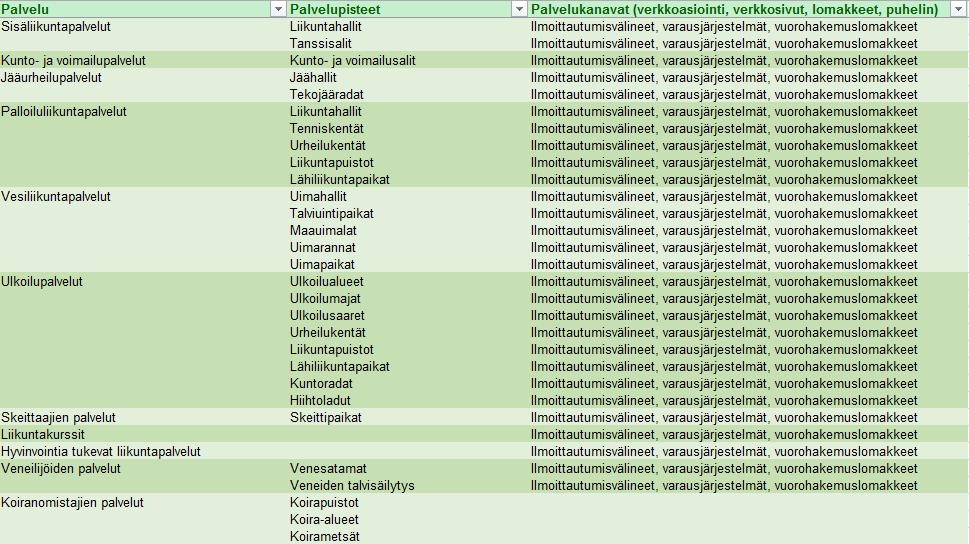Click Palvelukanavat cell in the Tanssisalit row

pos(748,43)
